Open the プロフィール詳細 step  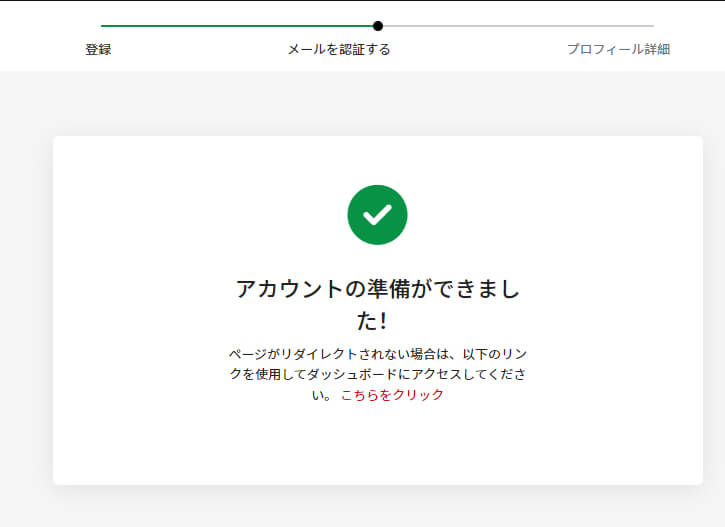coord(618,49)
